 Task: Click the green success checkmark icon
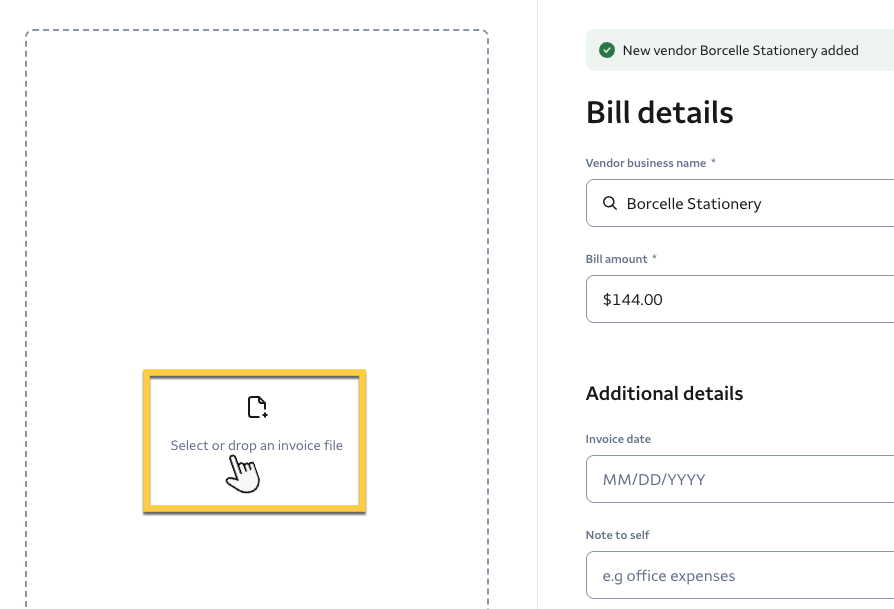click(606, 50)
